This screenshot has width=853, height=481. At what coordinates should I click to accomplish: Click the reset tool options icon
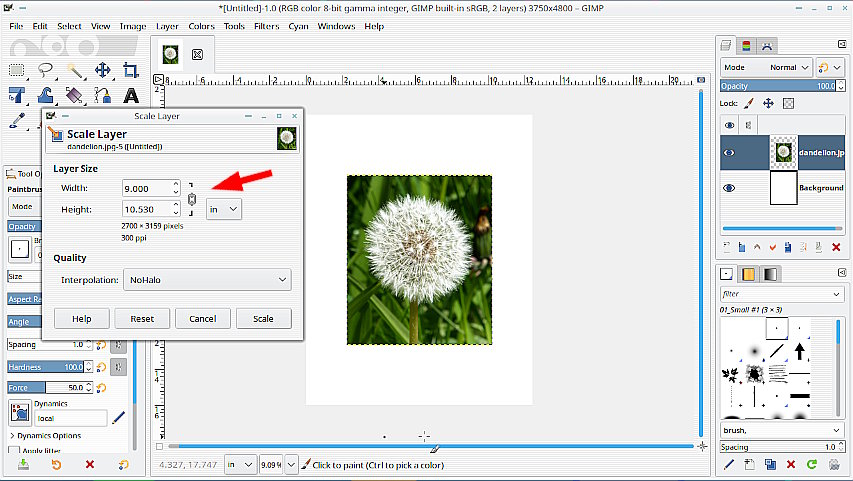pos(123,464)
